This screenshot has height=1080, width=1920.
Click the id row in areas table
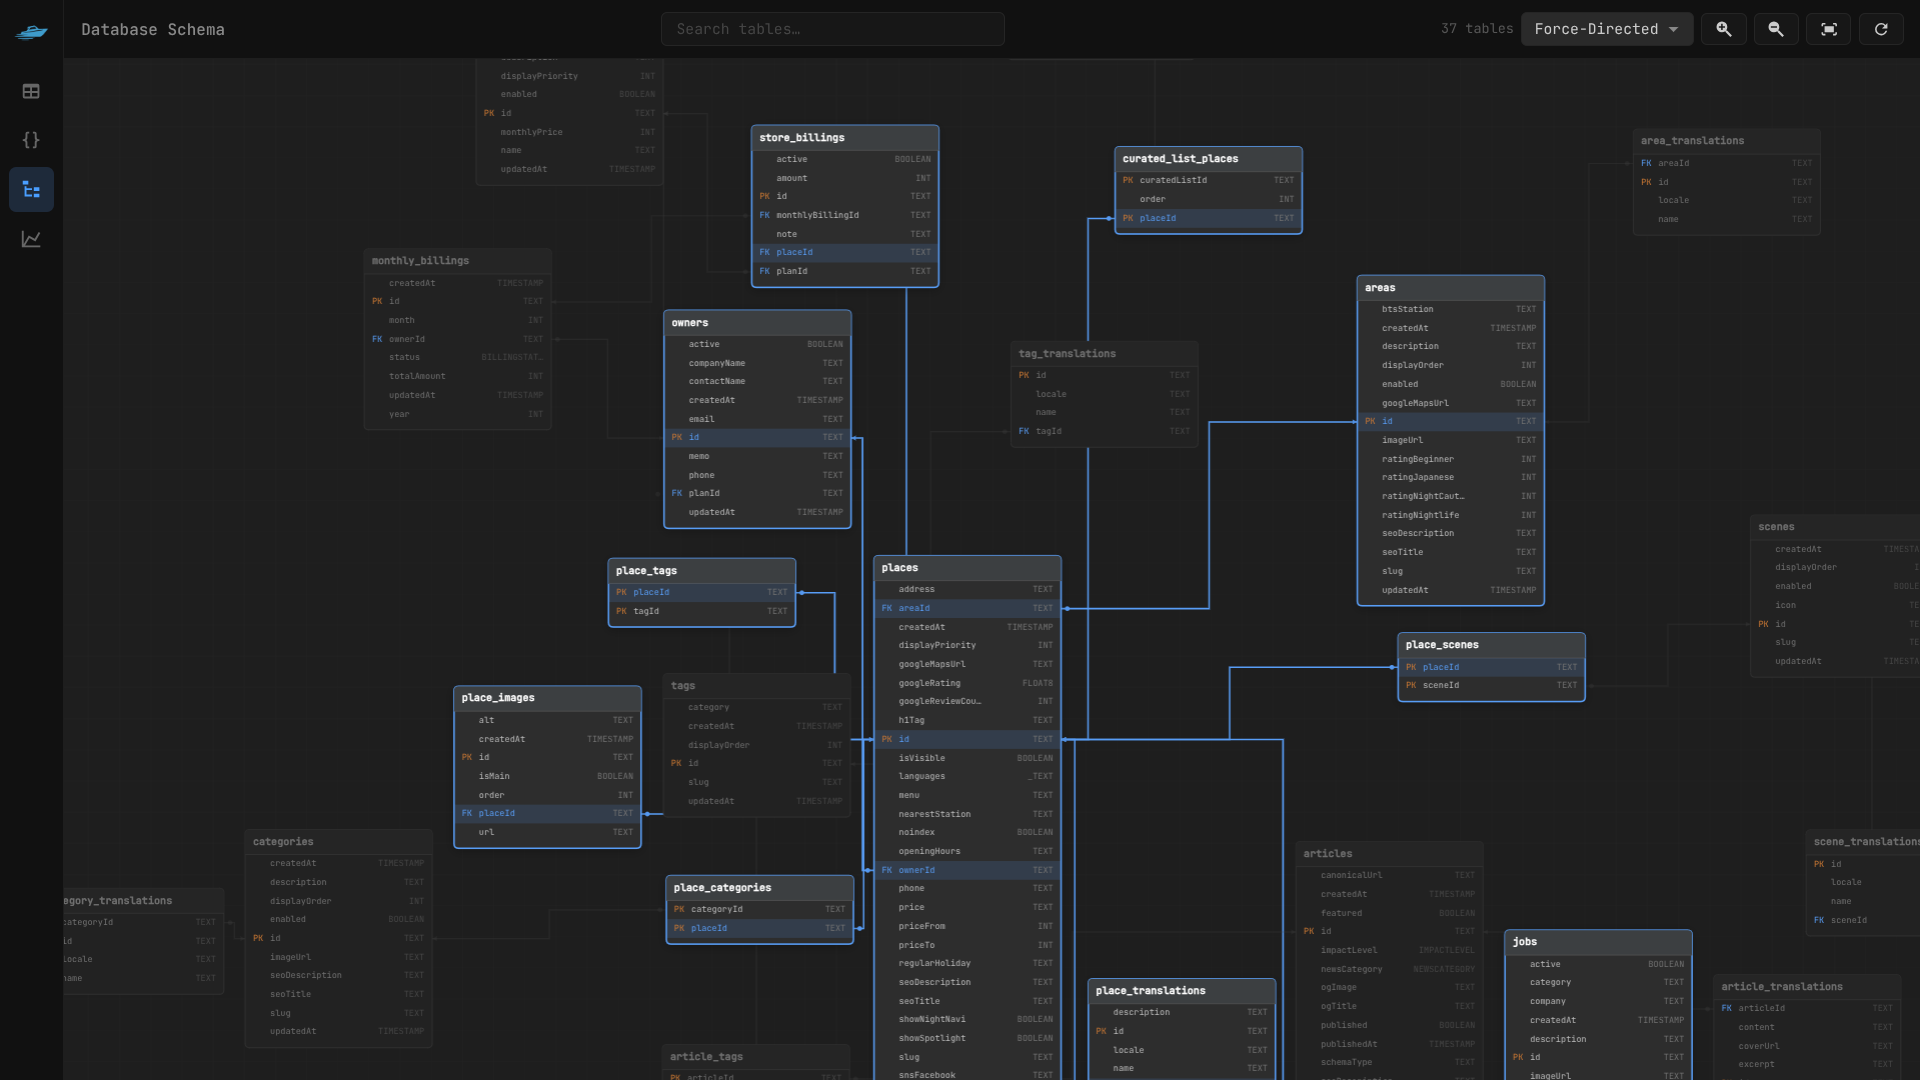pos(1451,422)
